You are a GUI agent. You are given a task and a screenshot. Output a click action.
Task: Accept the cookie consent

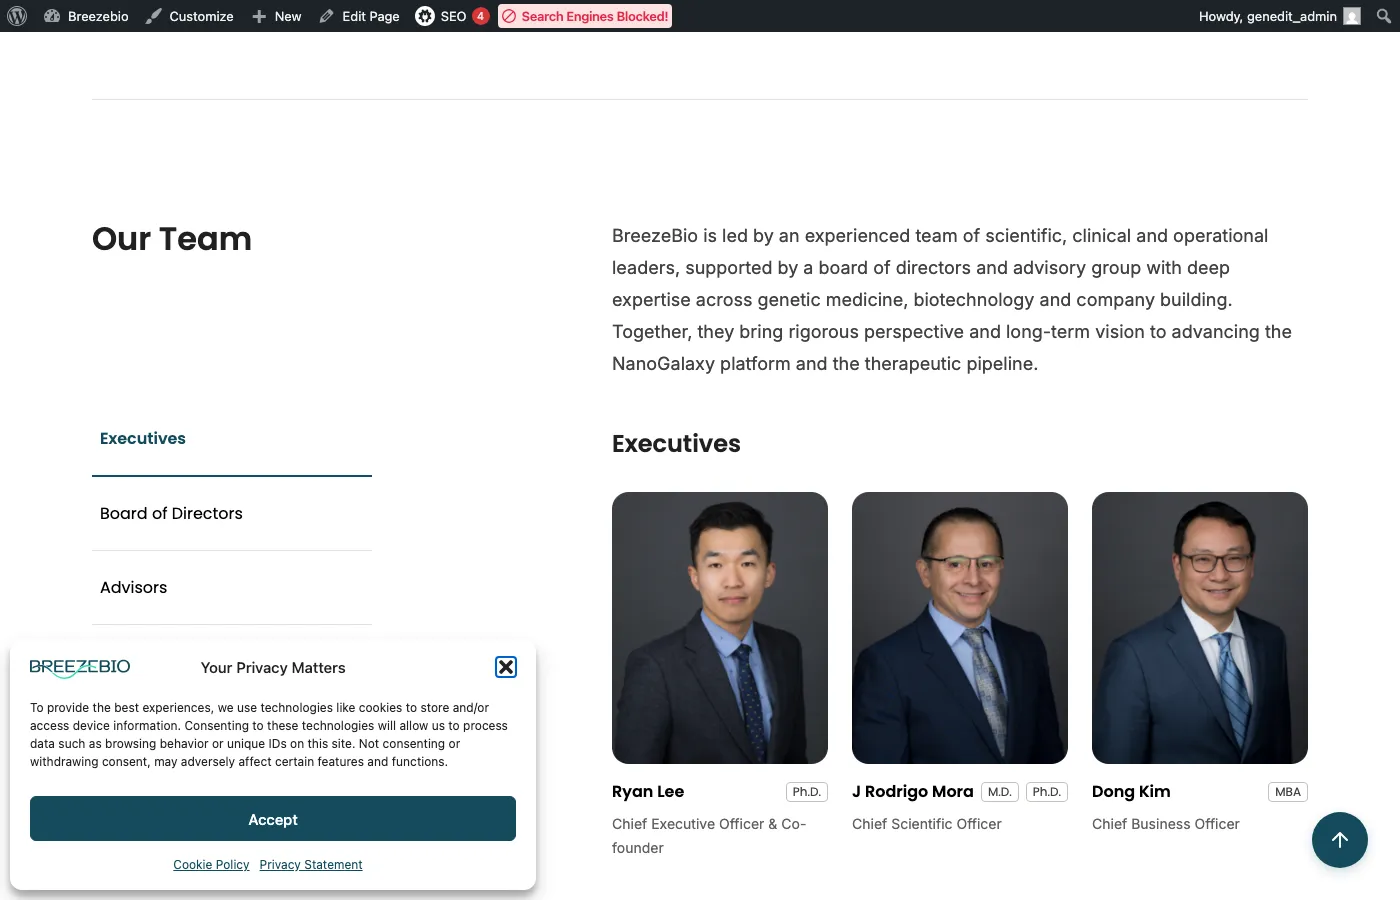pyautogui.click(x=273, y=819)
